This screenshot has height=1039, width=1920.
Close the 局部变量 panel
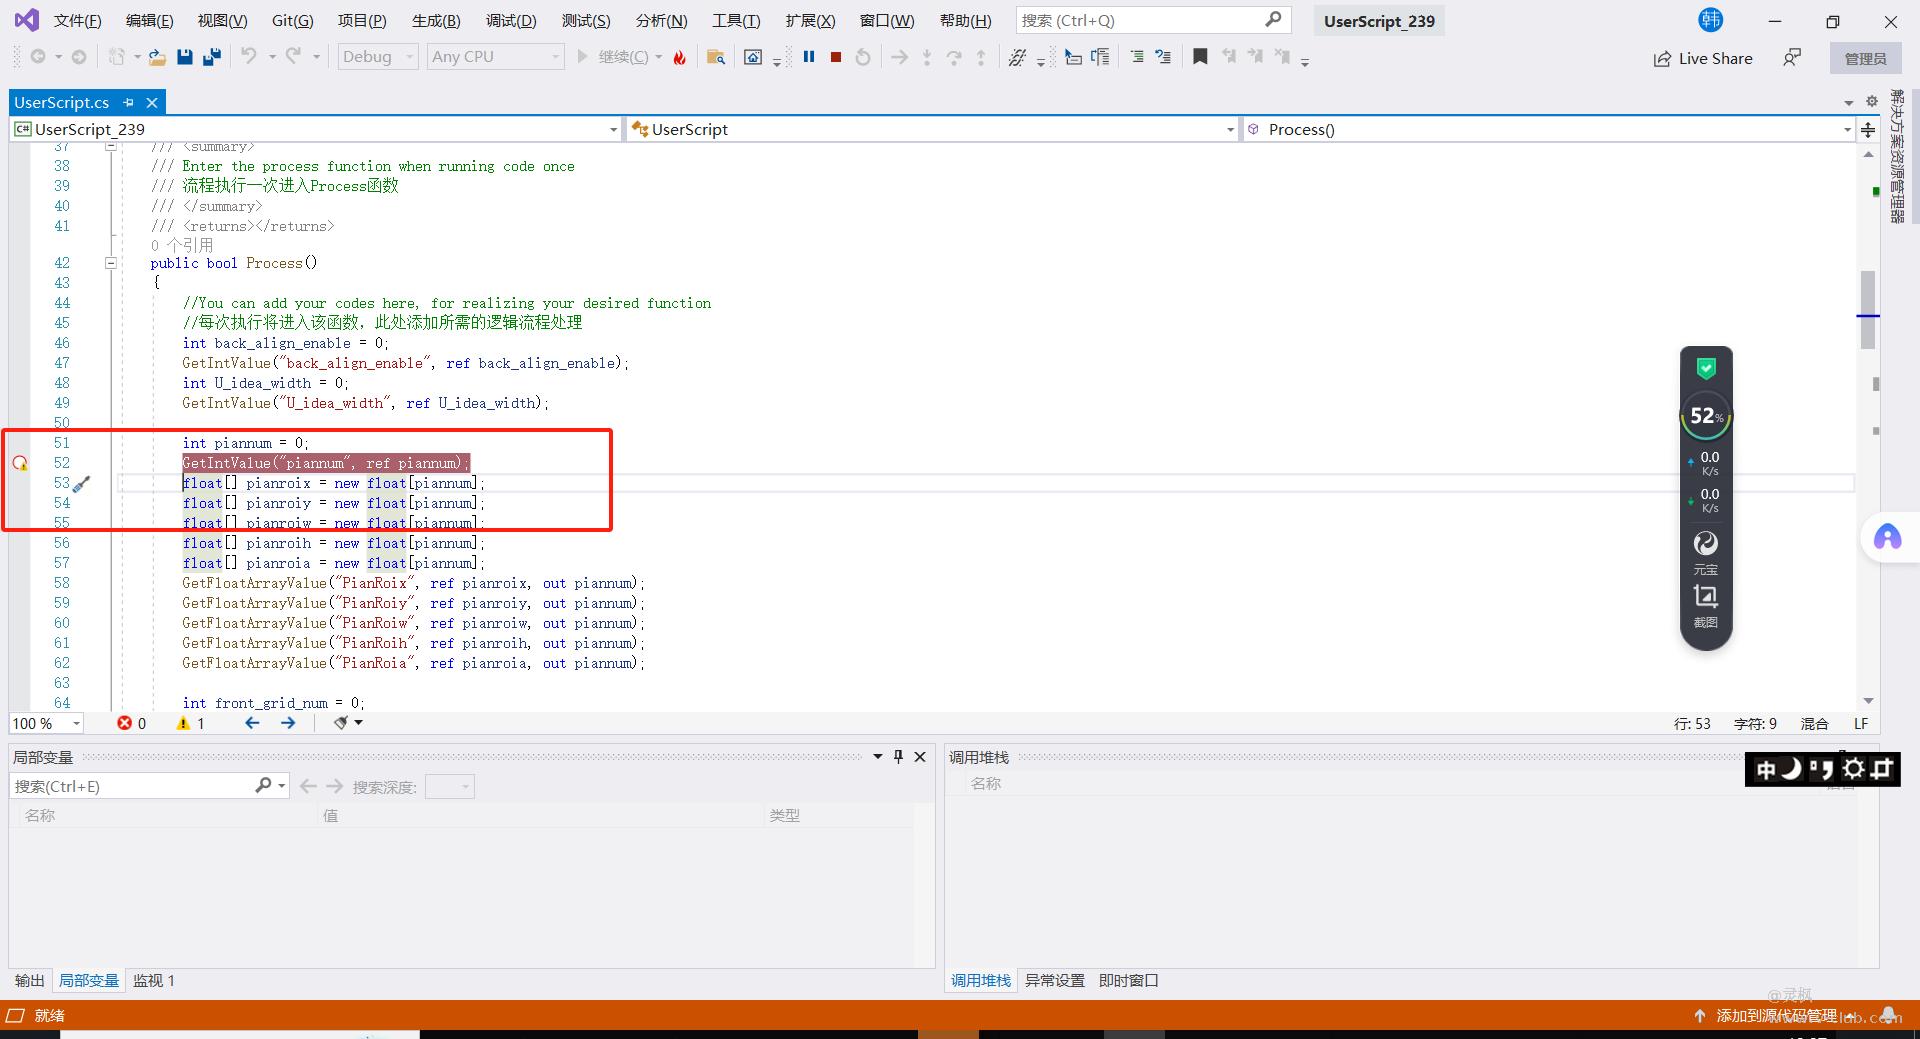pyautogui.click(x=920, y=757)
